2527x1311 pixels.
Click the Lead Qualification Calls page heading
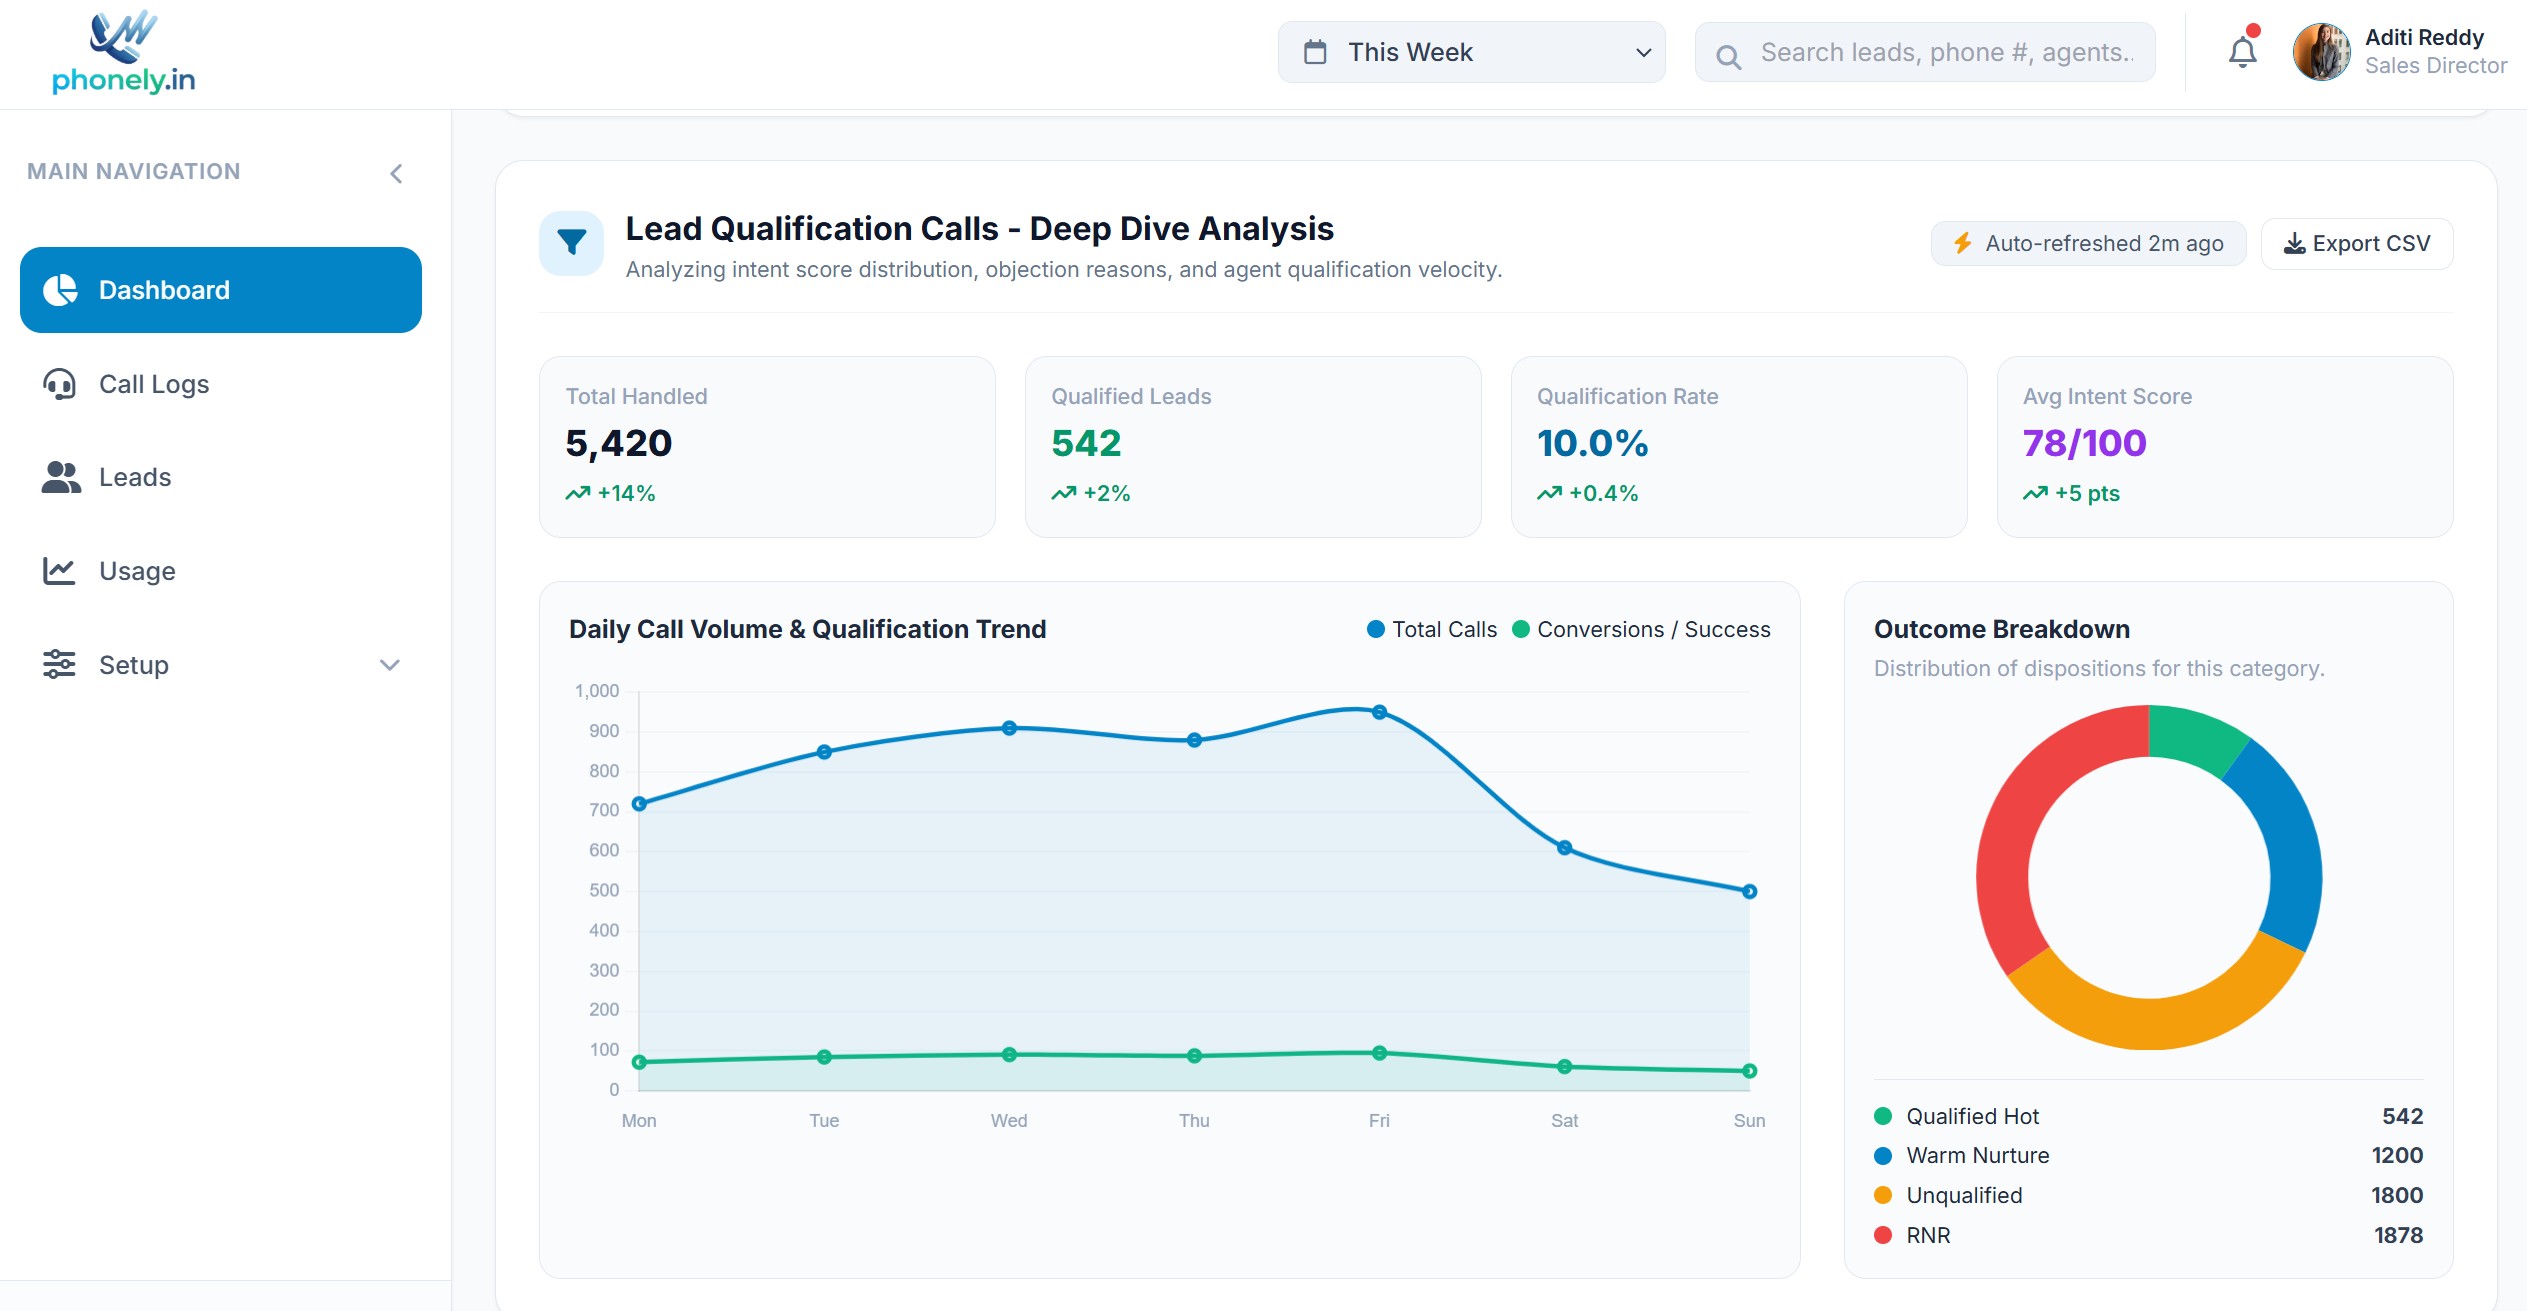979,229
